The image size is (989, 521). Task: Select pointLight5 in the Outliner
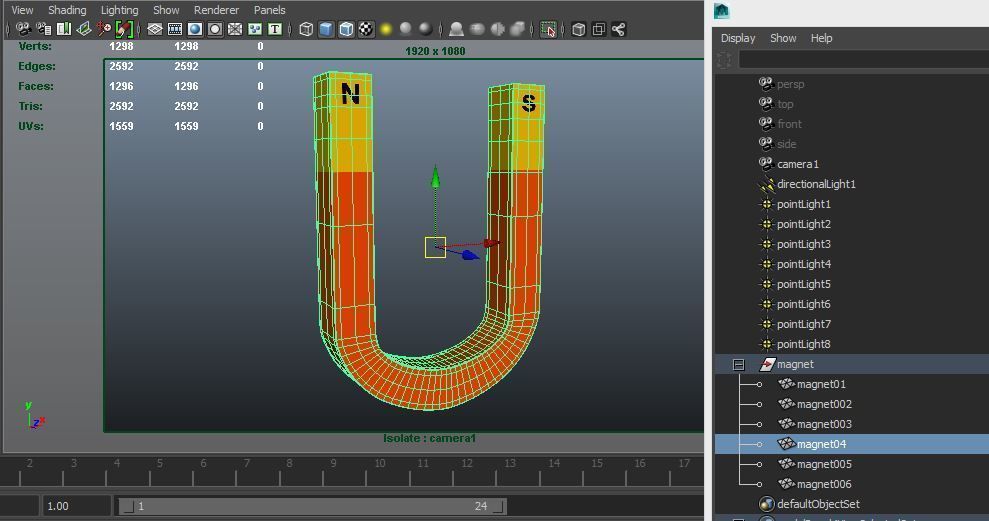coord(803,284)
